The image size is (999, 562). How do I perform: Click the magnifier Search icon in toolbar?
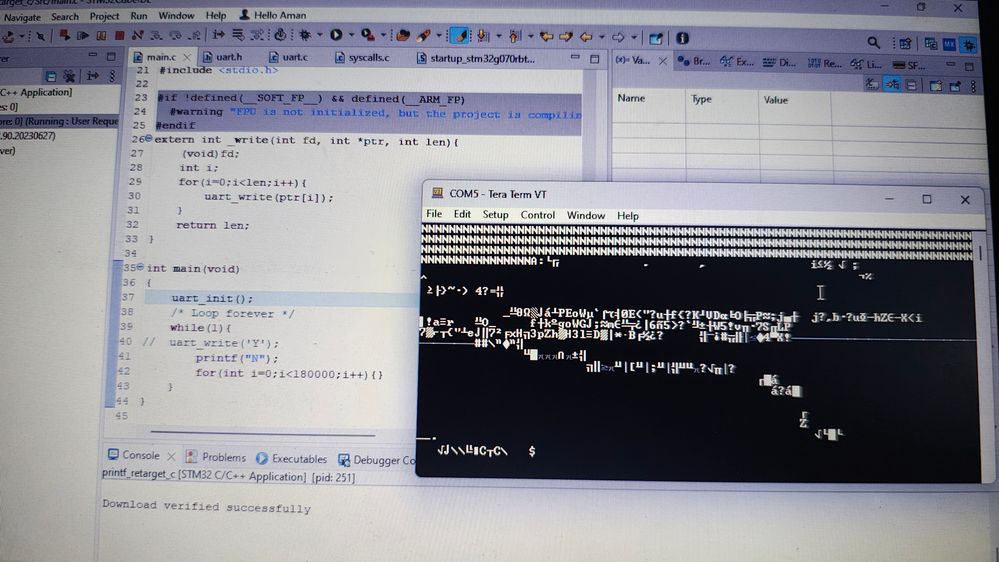click(x=873, y=43)
